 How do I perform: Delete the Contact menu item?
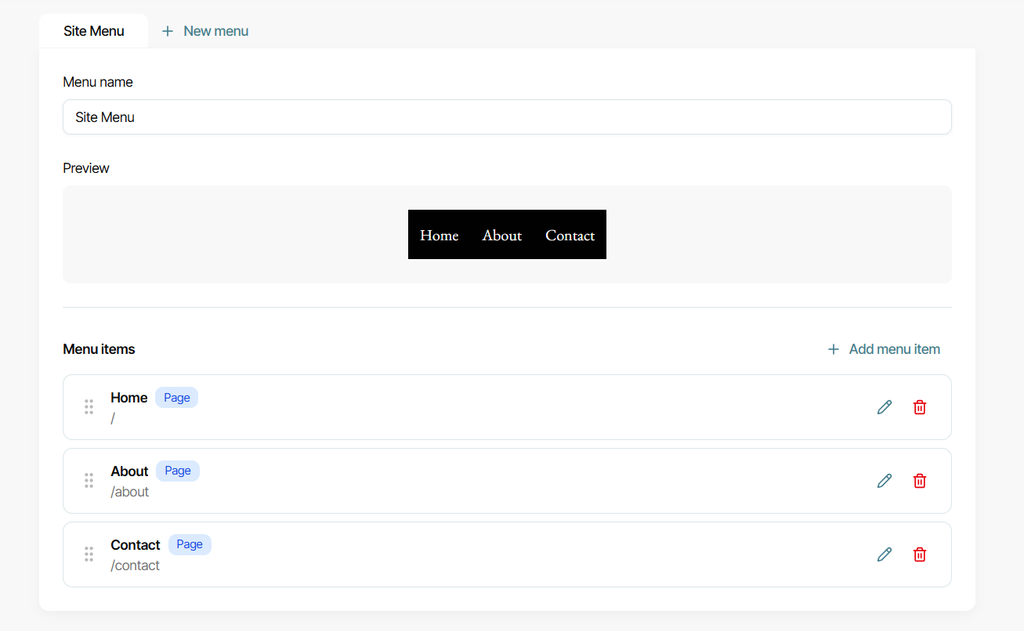[x=920, y=555]
